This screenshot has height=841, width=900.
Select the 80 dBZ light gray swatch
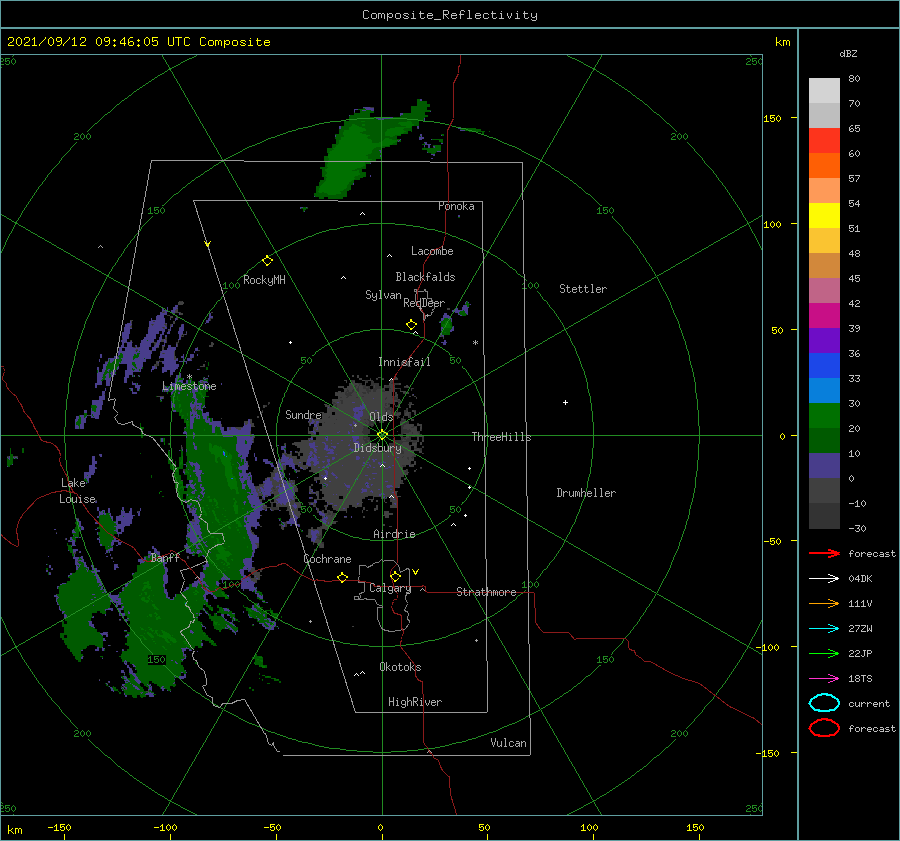coord(824,90)
